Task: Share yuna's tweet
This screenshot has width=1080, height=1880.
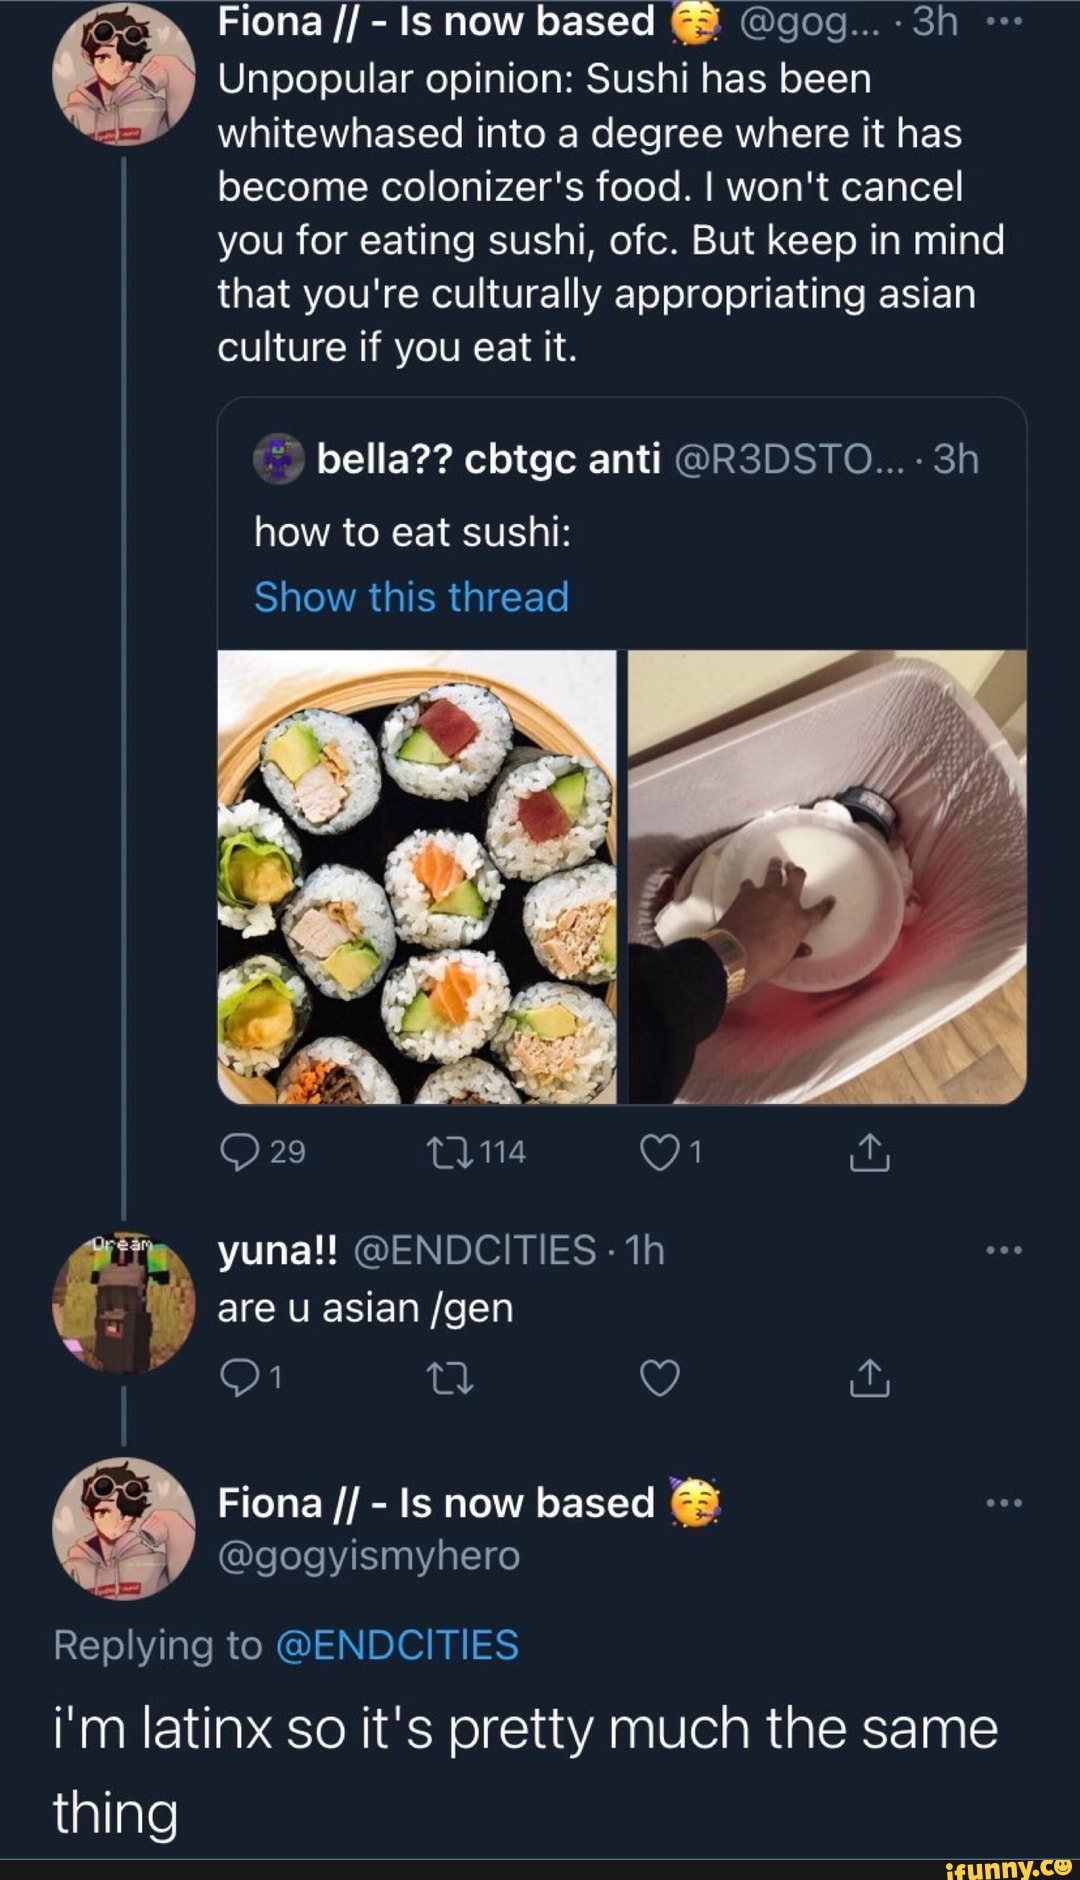Action: [869, 1378]
